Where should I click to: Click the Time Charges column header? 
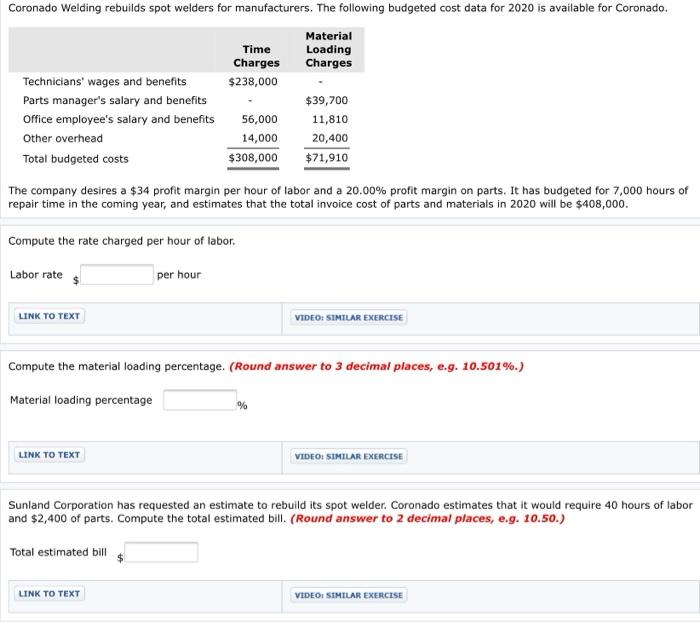(x=256, y=56)
